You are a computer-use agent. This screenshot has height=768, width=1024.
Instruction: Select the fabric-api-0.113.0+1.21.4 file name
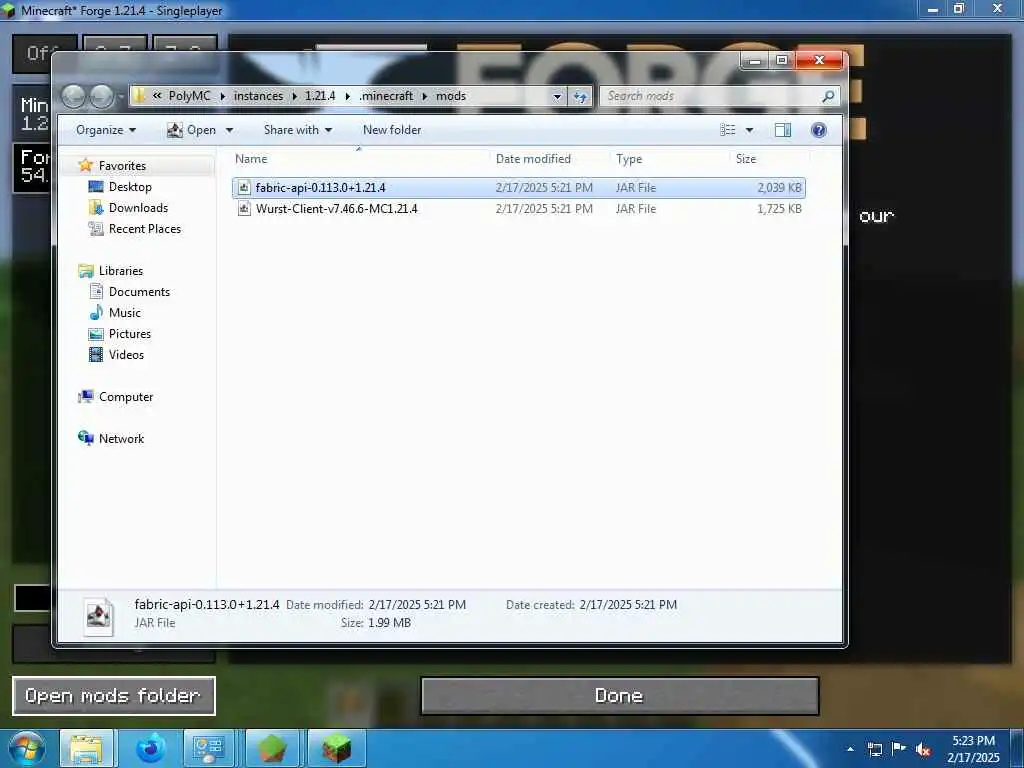tap(321, 187)
